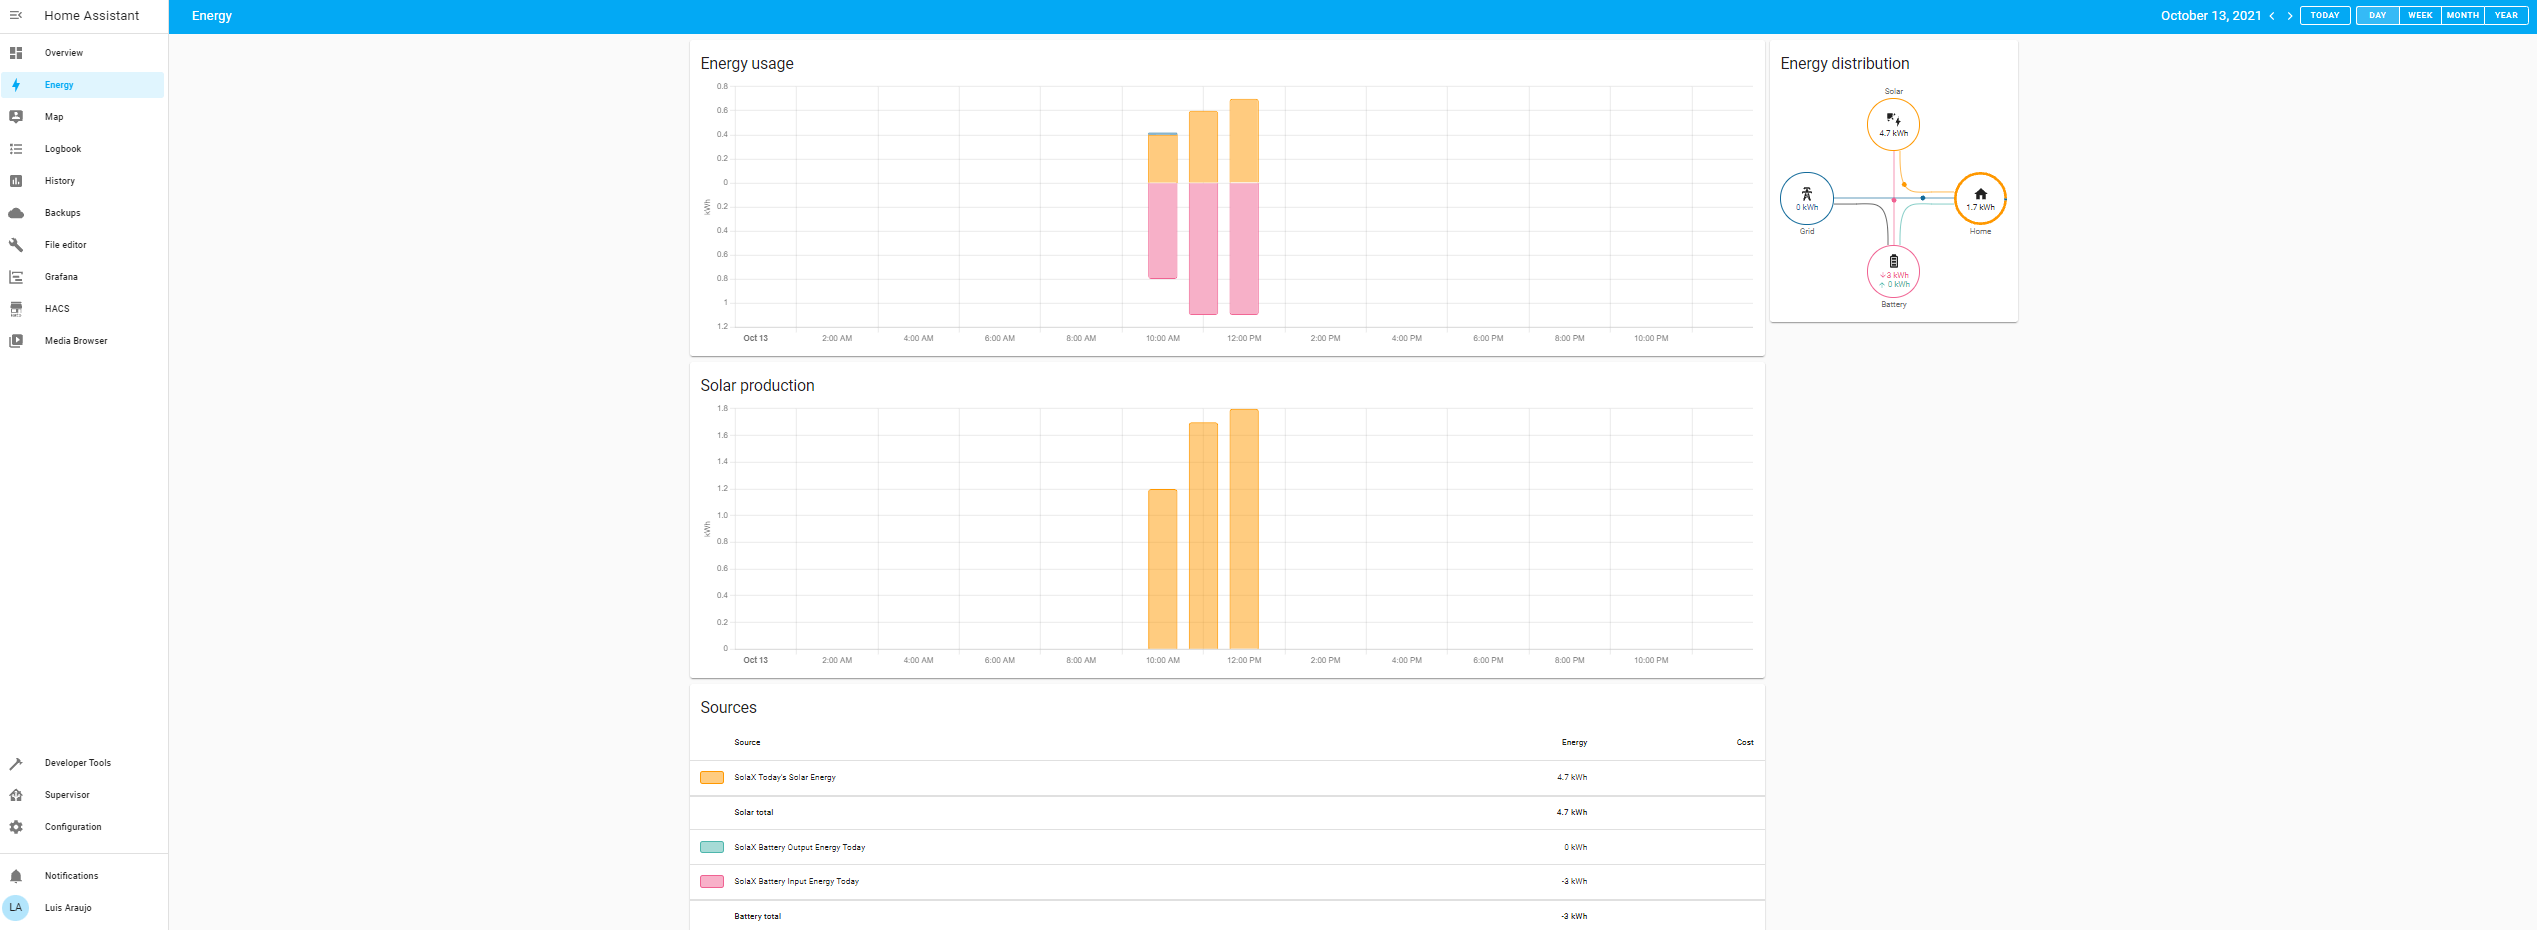The width and height of the screenshot is (2537, 930).
Task: Click the Solar total row label
Action: point(754,812)
